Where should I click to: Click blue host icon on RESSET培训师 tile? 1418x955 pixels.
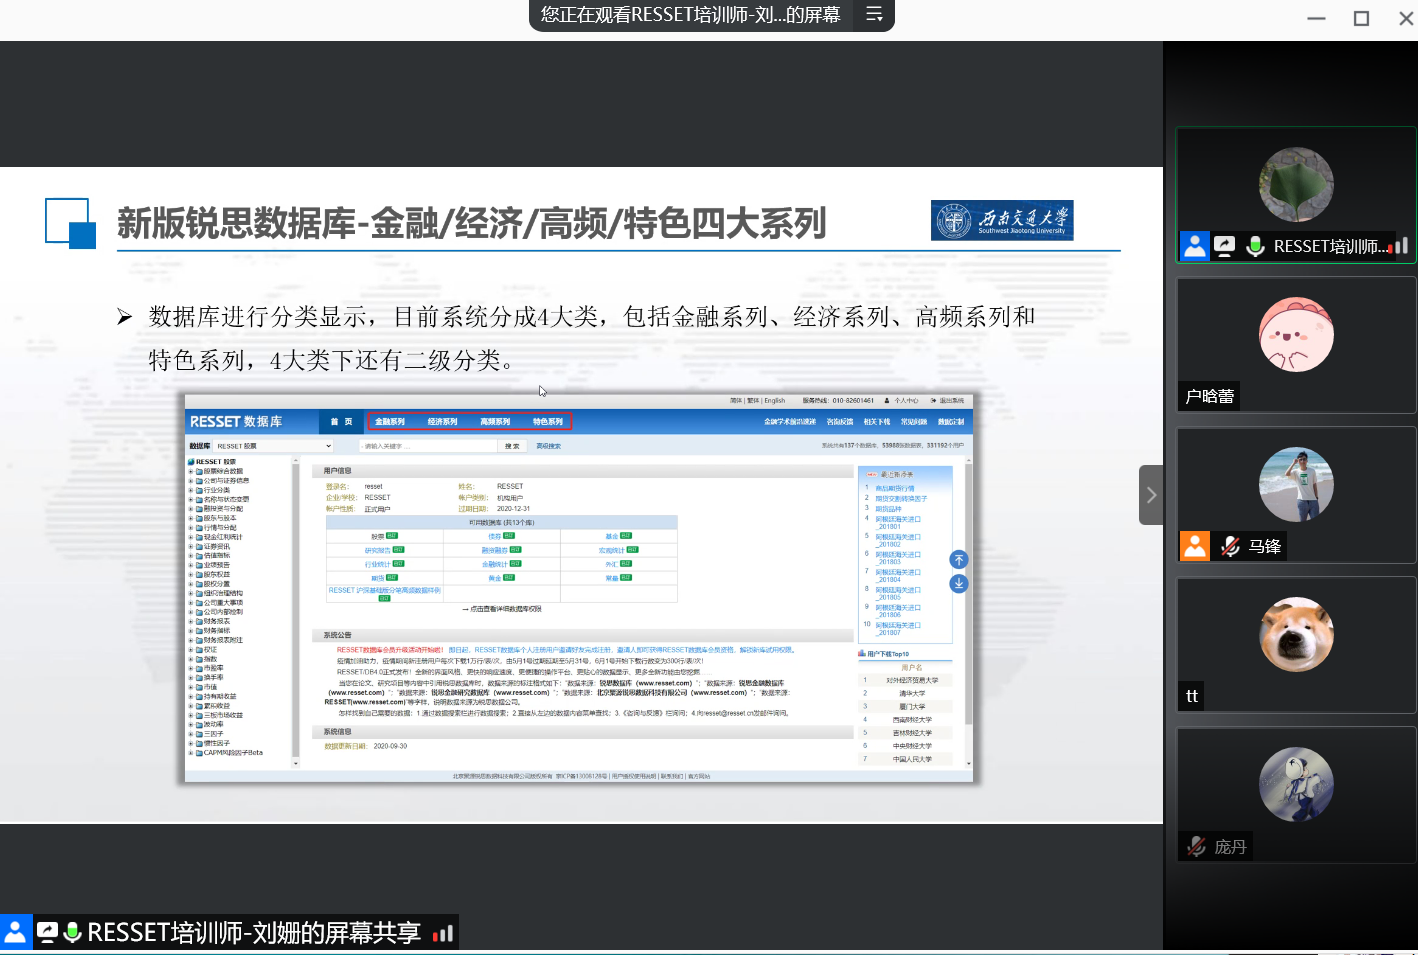pos(1195,246)
